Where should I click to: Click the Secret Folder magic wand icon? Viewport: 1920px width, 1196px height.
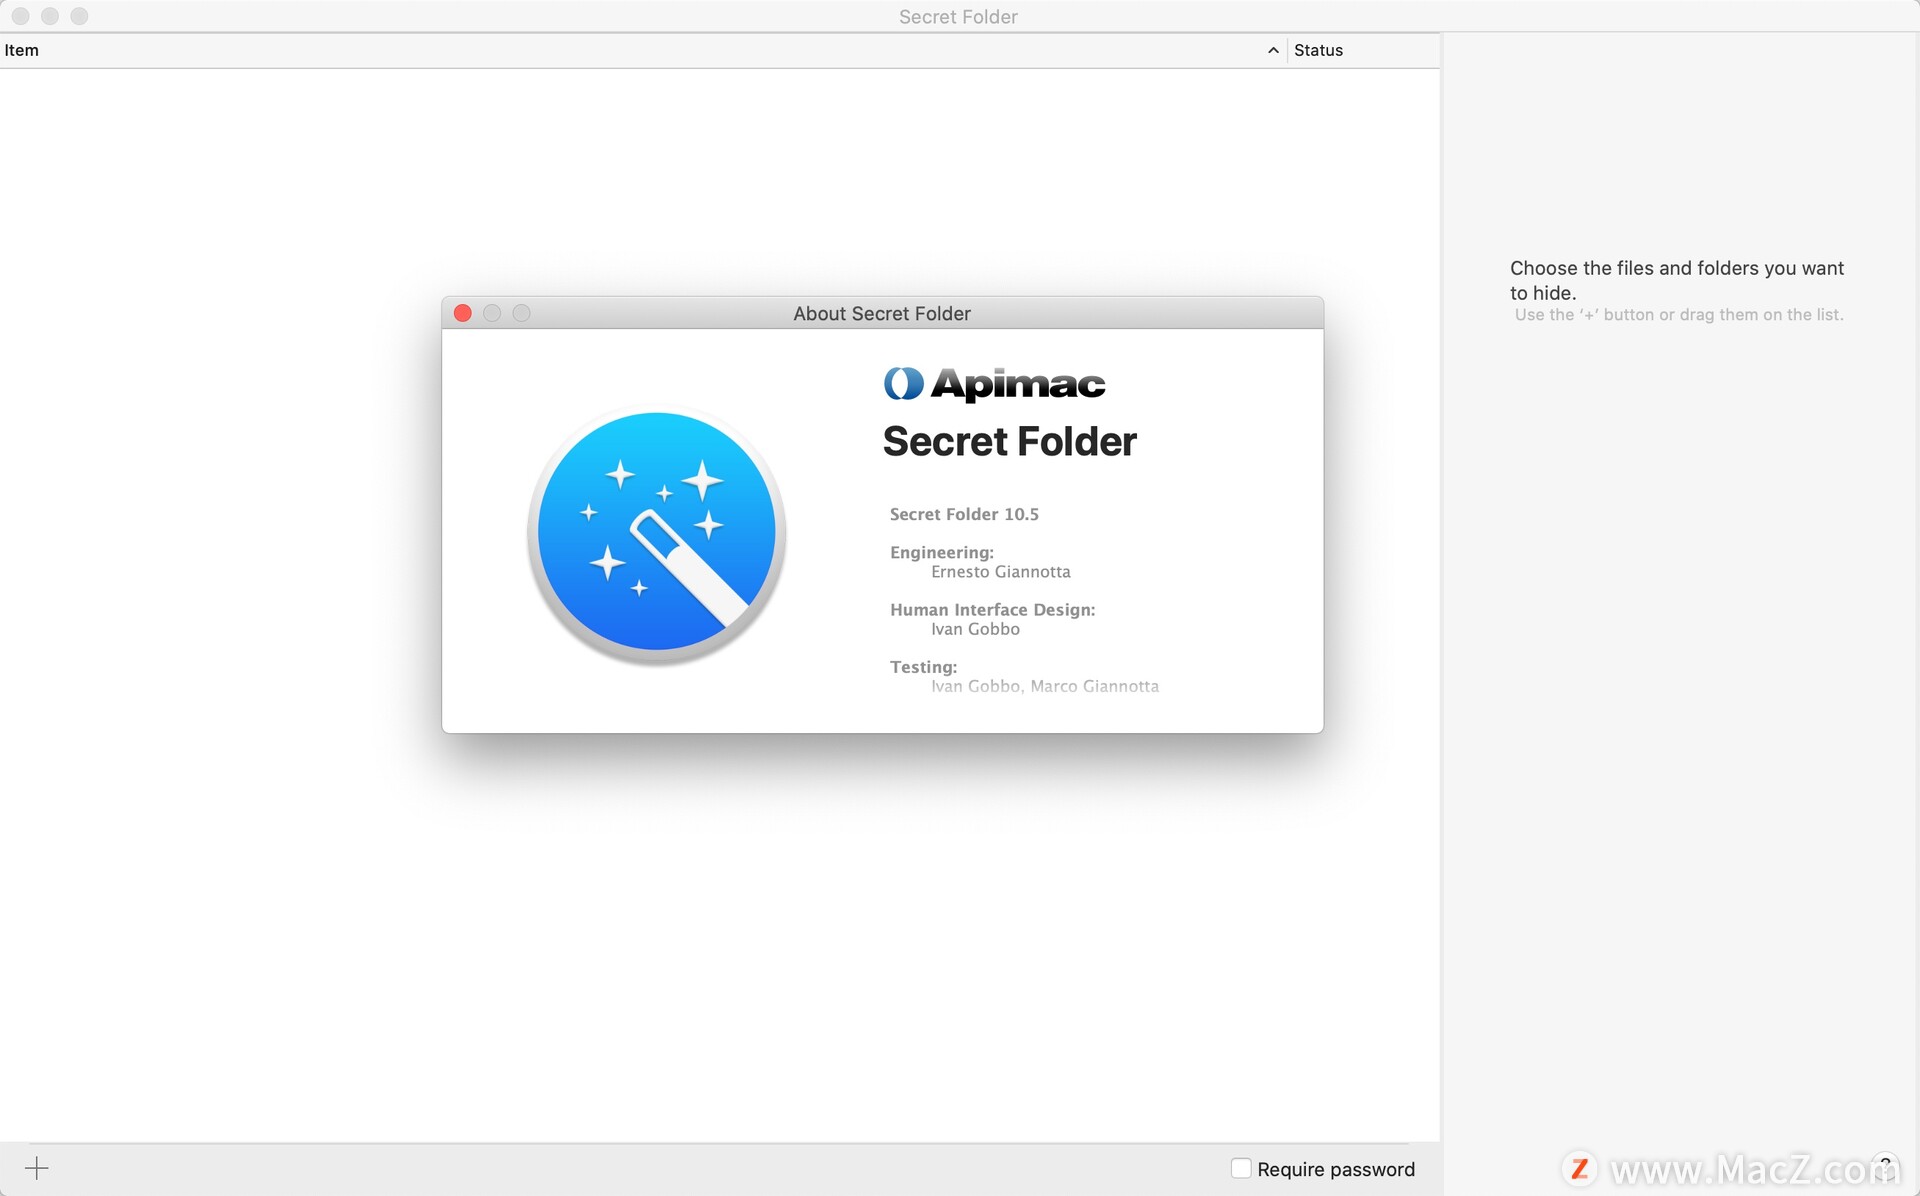click(x=656, y=533)
